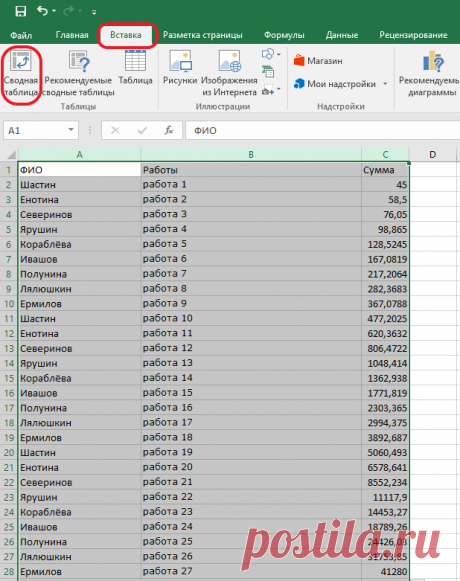
Task: Click the Name Box showing A1
Action: (x=35, y=130)
